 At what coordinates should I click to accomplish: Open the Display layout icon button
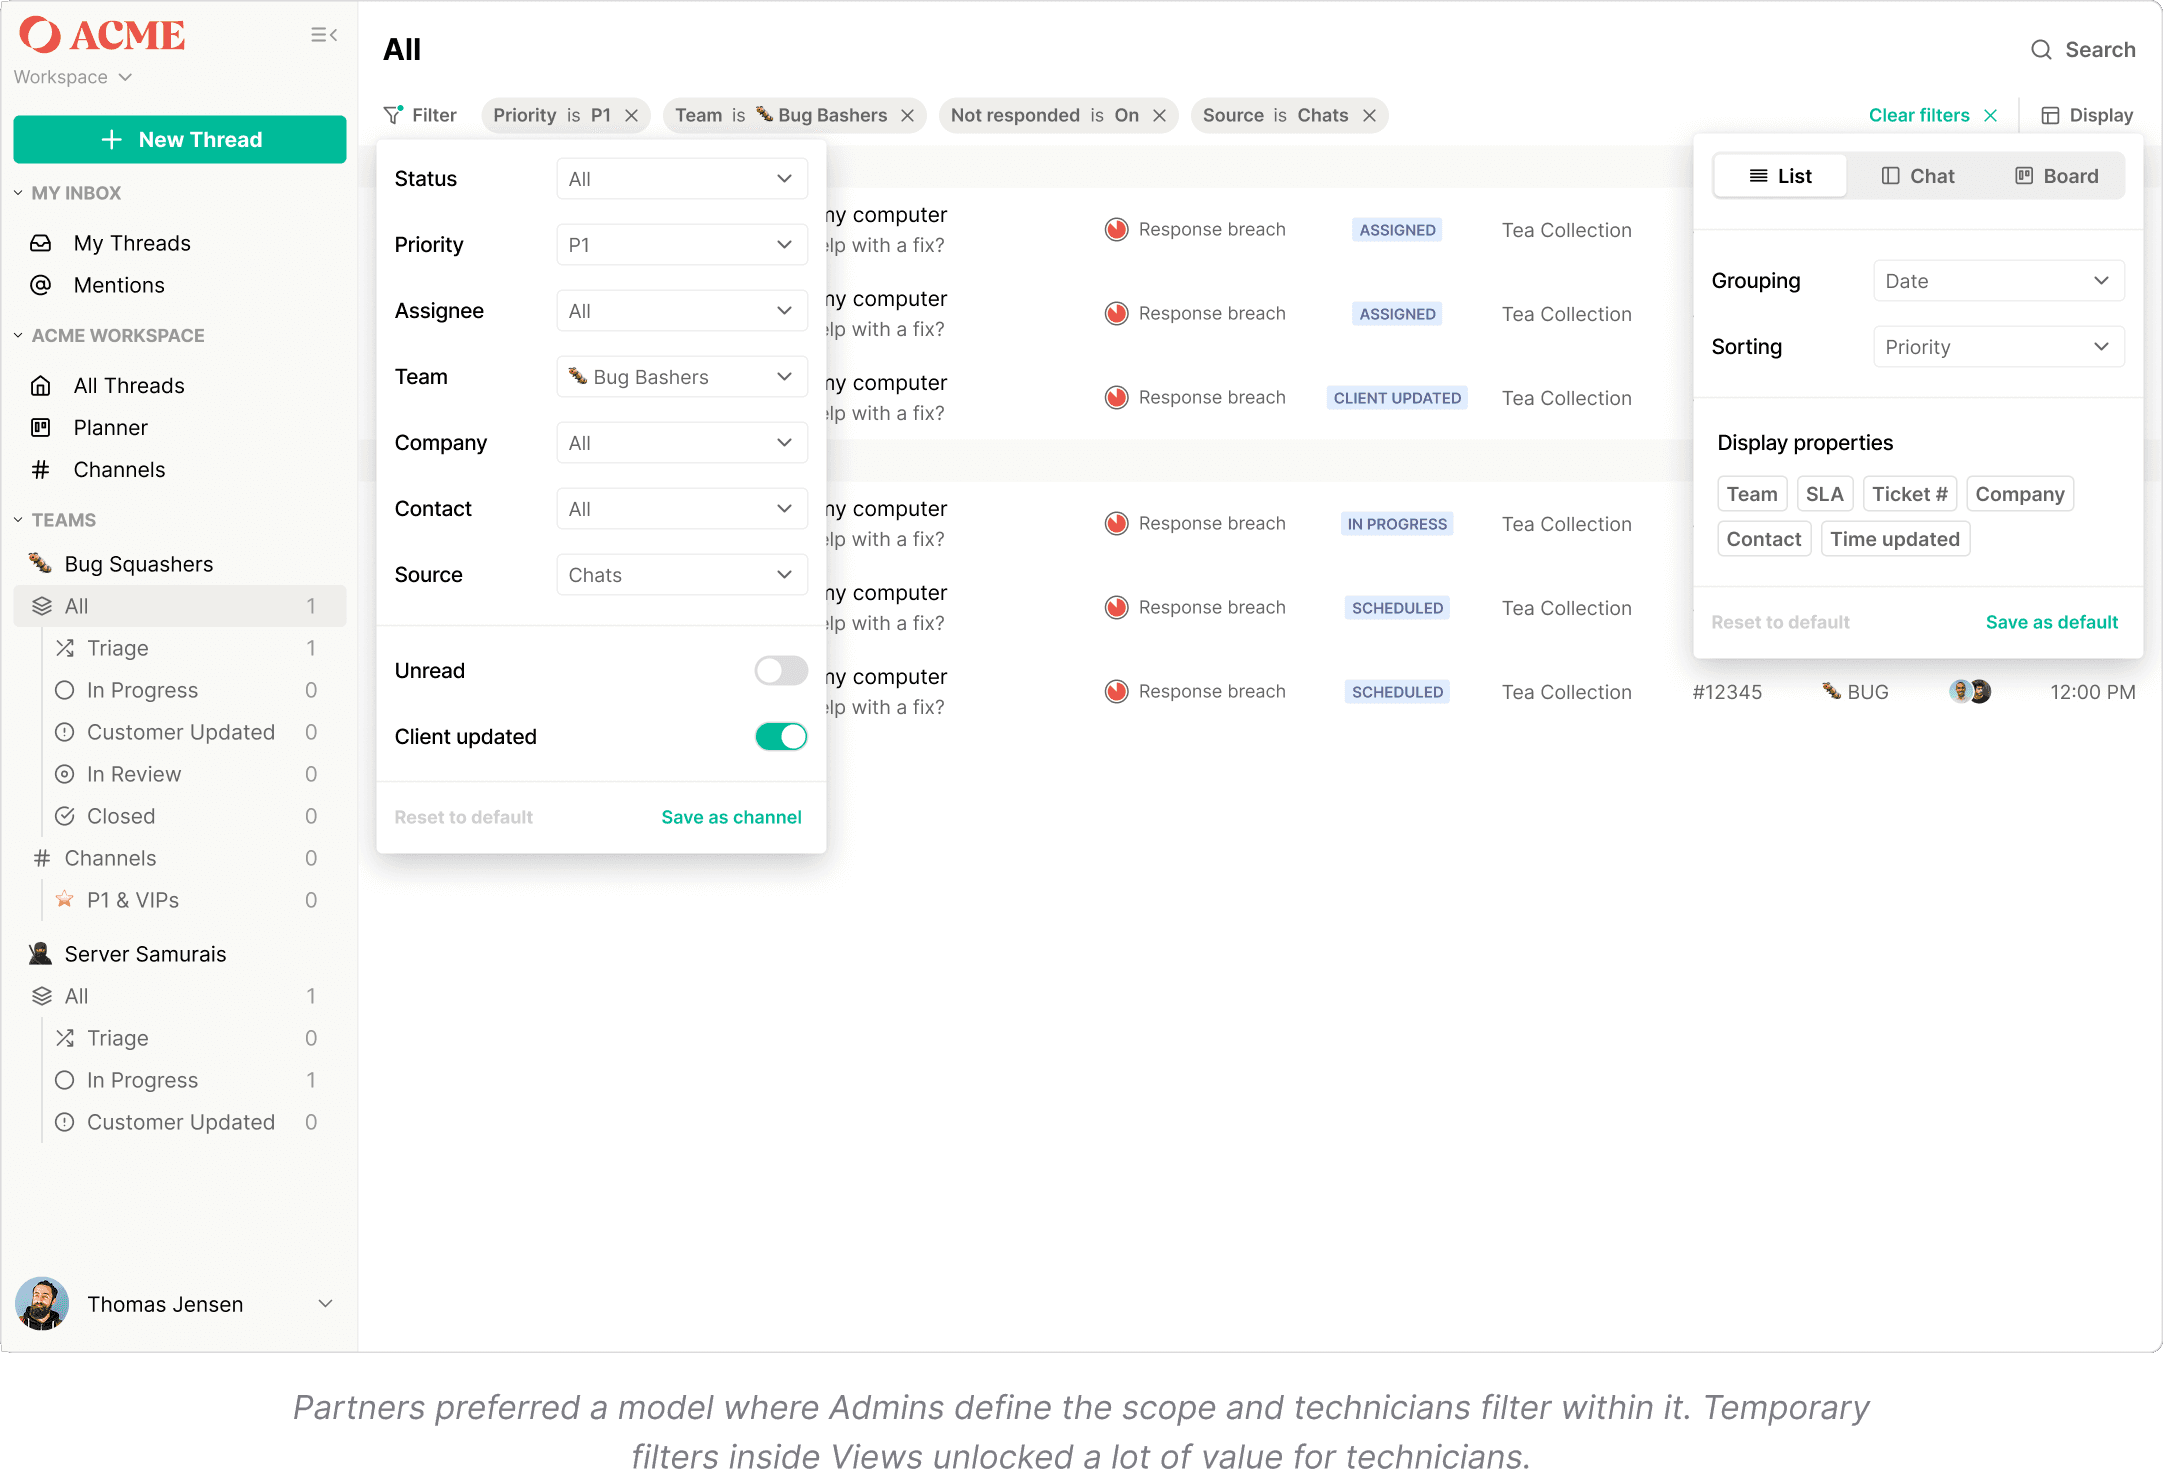2050,116
